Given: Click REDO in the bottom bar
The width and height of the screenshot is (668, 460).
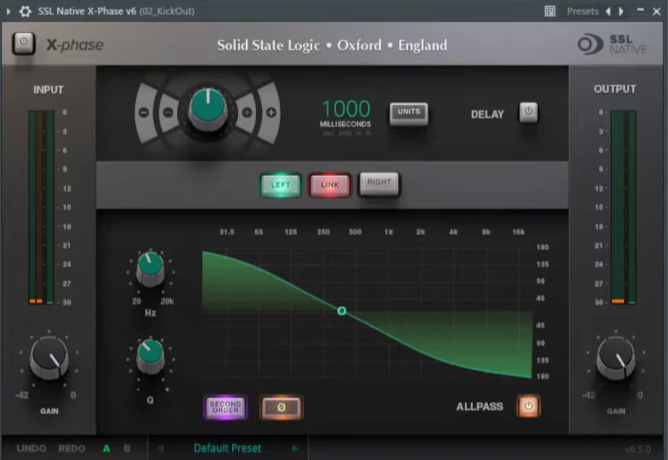Looking at the screenshot, I should [72, 448].
